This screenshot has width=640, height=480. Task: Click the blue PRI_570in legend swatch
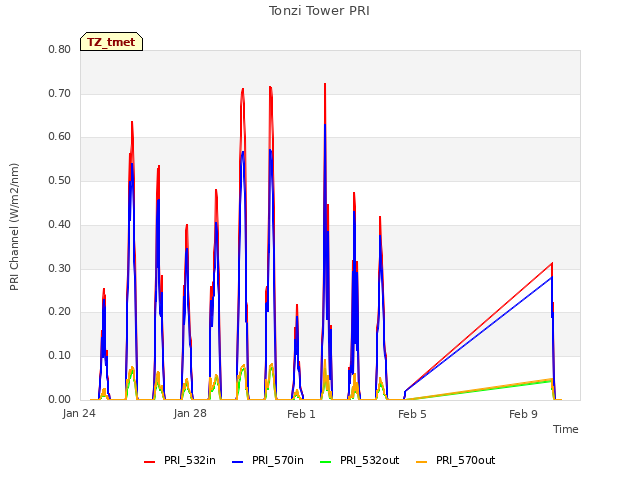point(238,462)
